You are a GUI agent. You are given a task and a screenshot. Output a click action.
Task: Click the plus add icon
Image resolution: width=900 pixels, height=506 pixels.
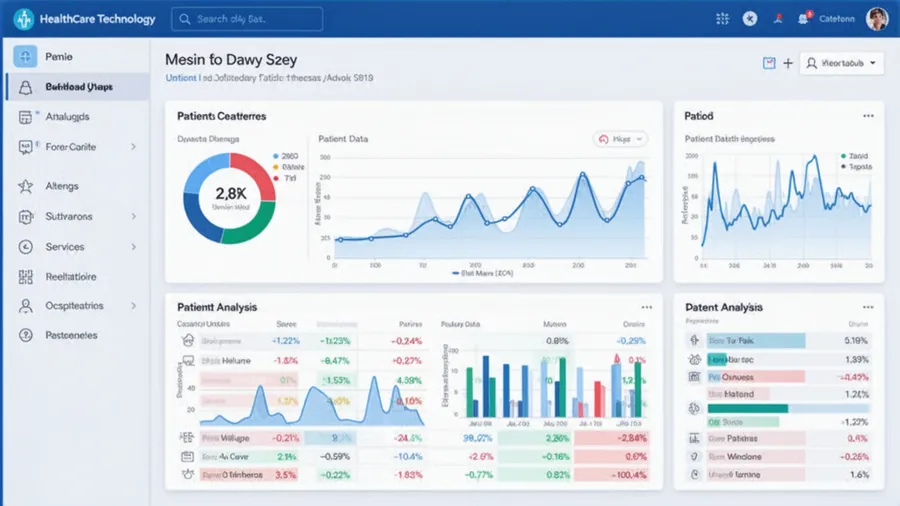[788, 63]
